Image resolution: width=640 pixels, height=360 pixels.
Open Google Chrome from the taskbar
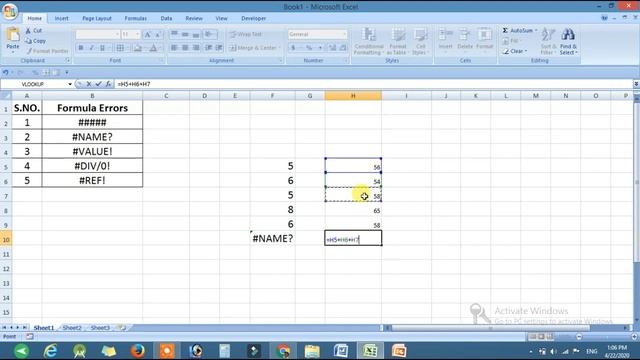(283, 351)
